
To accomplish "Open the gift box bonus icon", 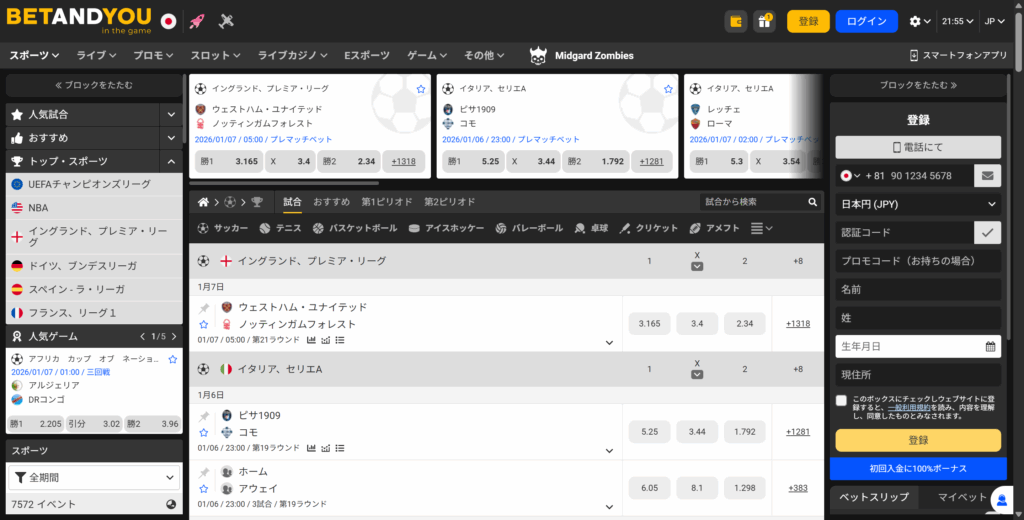I will pyautogui.click(x=764, y=22).
